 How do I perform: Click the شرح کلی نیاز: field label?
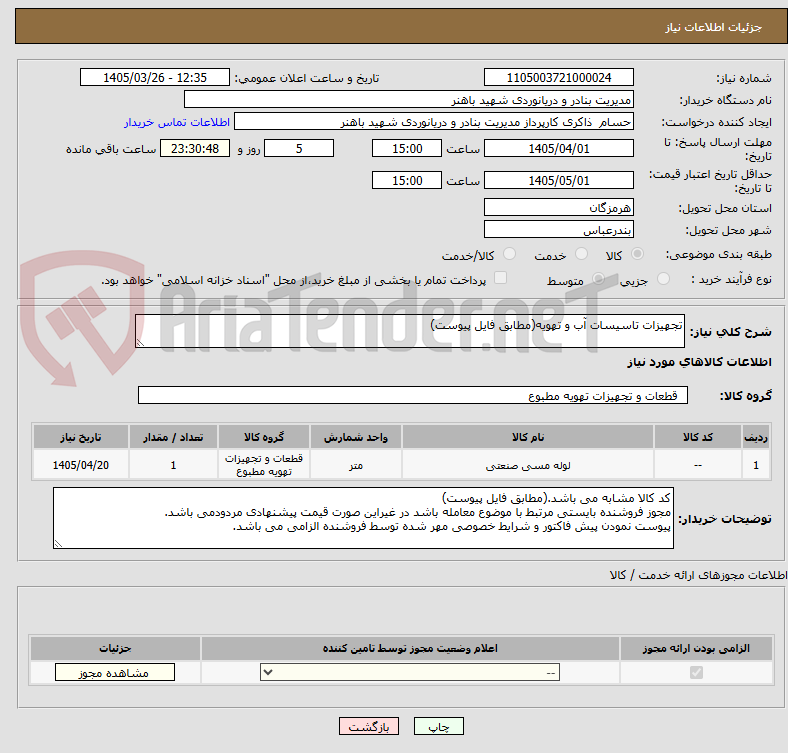pyautogui.click(x=731, y=332)
